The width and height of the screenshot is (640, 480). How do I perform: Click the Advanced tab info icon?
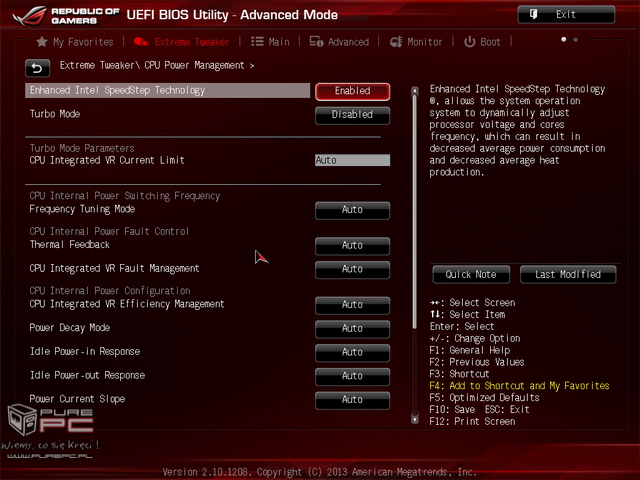coord(316,42)
